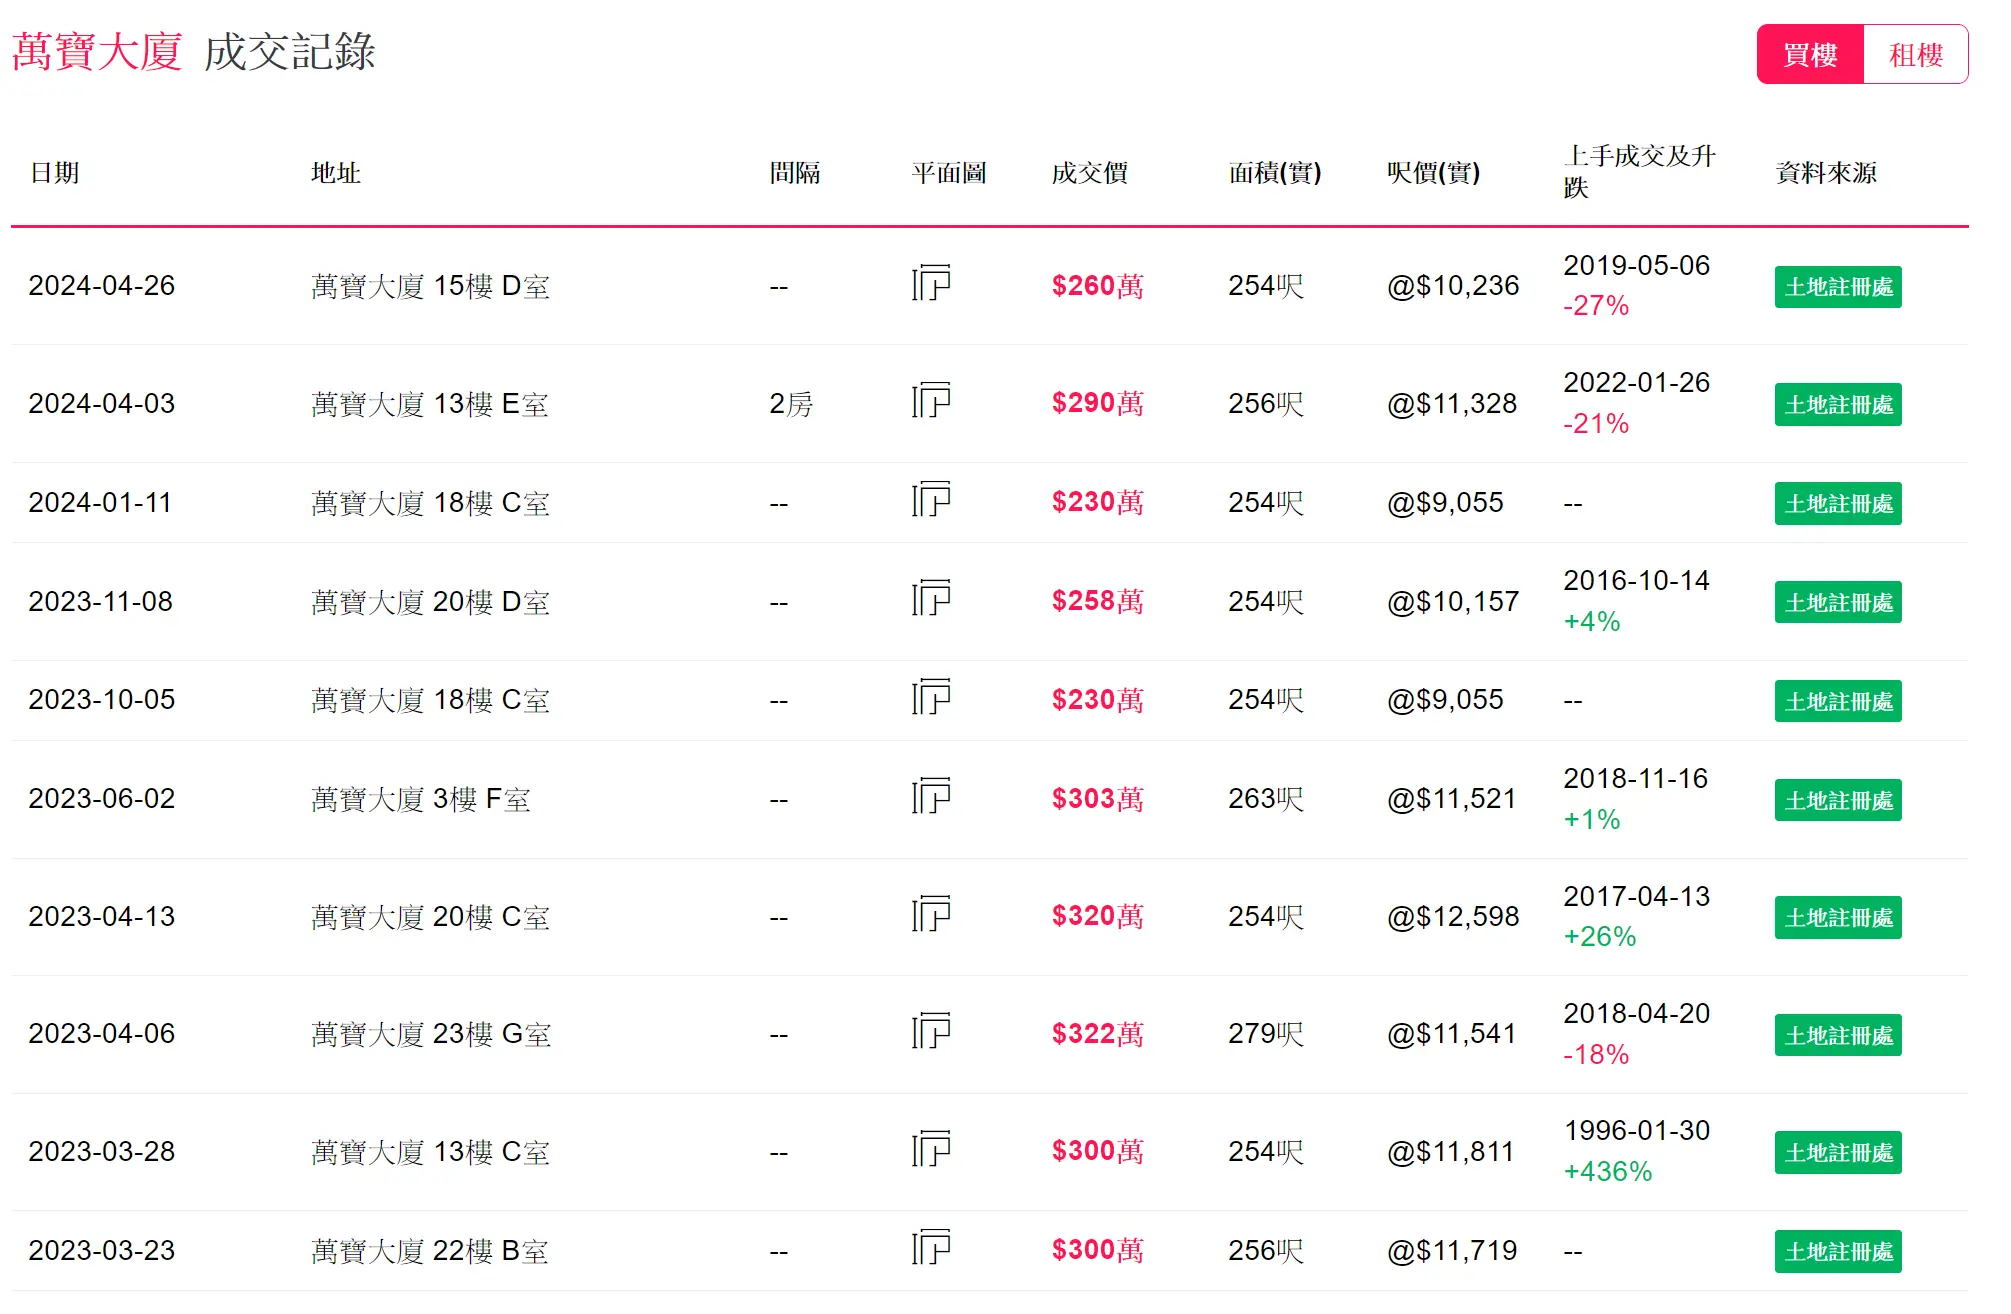The width and height of the screenshot is (2011, 1314).
Task: Click 土地註冊處 badge for 2023-04-13 row
Action: click(x=1838, y=918)
